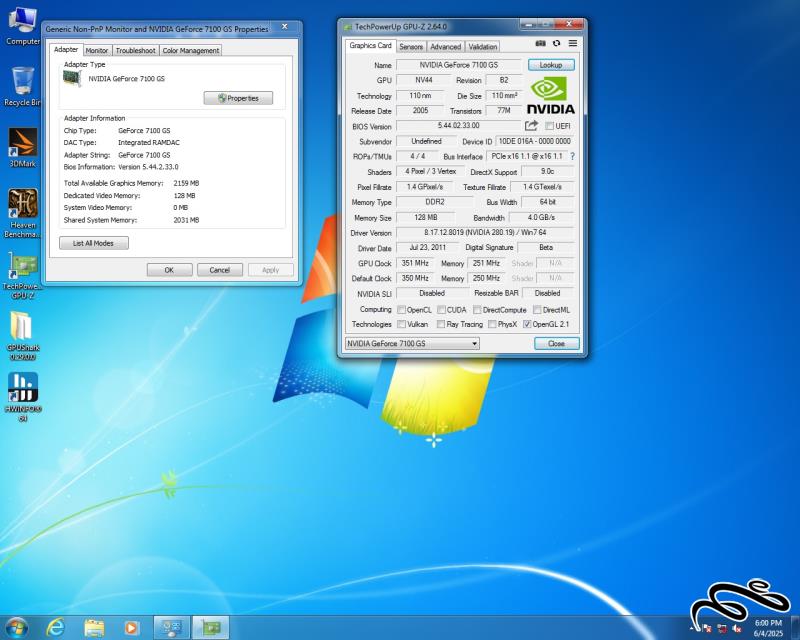This screenshot has height=640, width=800.
Task: Open the GPU selection dropdown in GPU-Z
Action: click(412, 343)
